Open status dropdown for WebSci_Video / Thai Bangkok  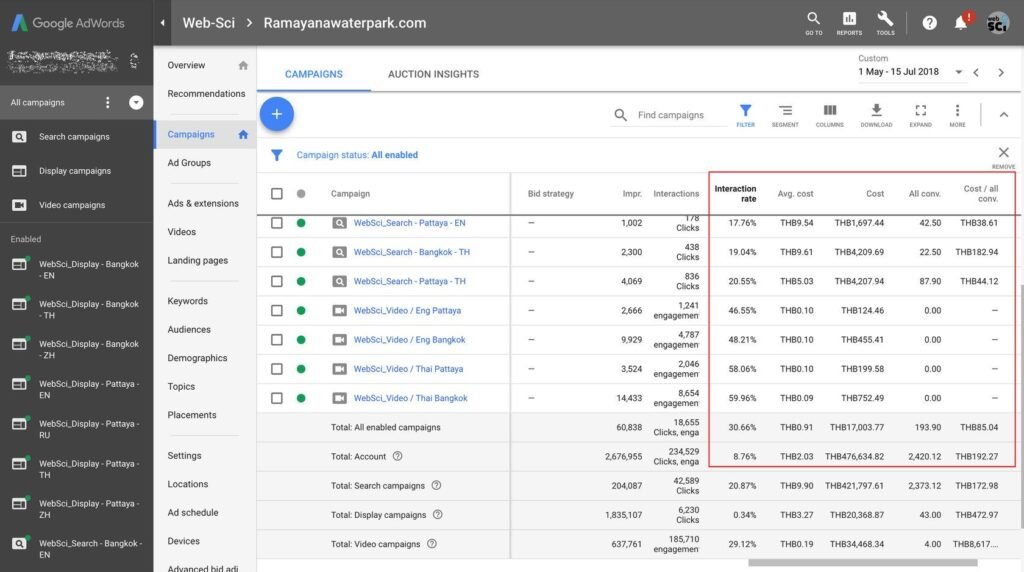tap(301, 398)
